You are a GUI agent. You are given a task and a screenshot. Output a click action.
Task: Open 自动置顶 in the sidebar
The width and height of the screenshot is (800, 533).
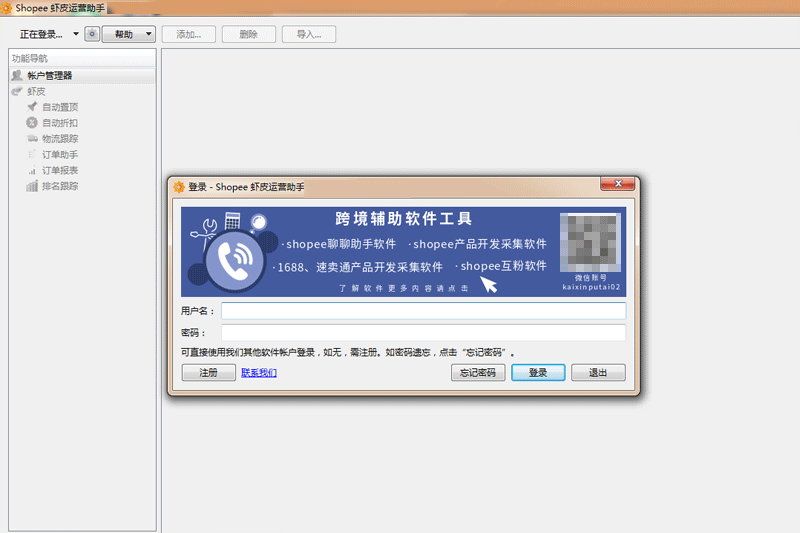[60, 107]
